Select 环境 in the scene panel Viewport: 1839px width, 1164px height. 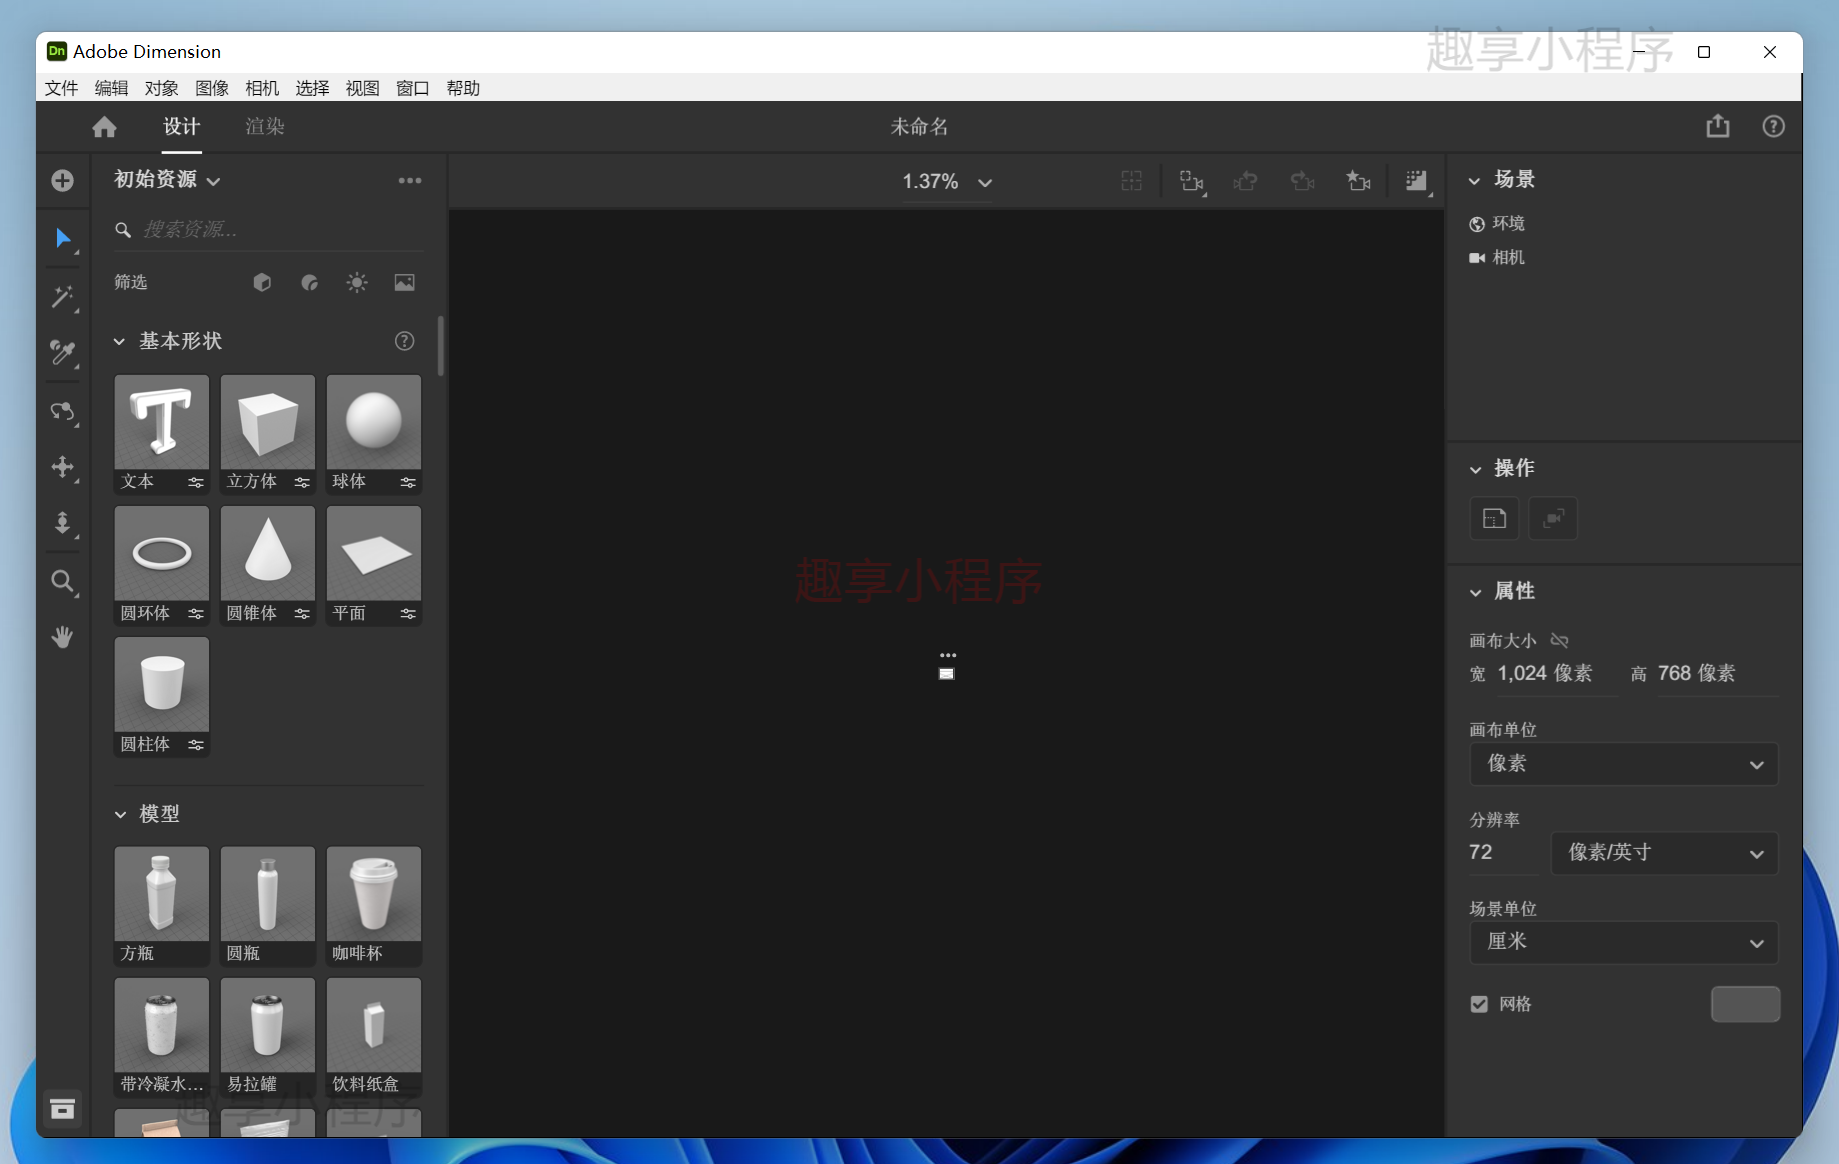point(1497,224)
